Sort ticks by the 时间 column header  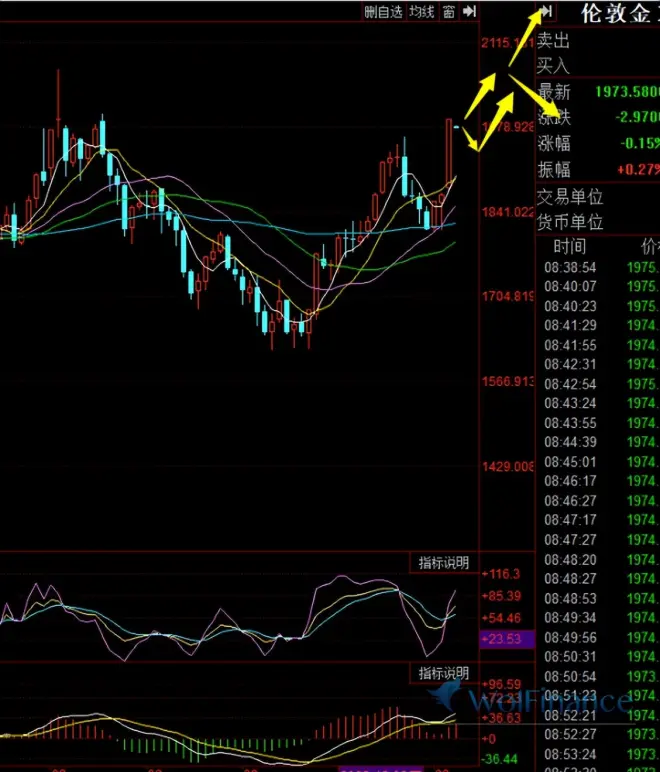coord(569,246)
